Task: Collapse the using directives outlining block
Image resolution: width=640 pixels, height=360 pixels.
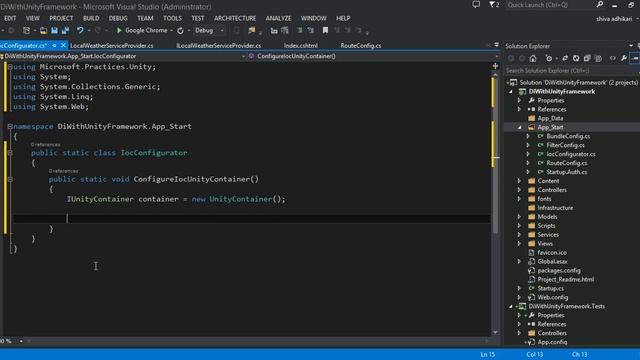Action: [10, 67]
